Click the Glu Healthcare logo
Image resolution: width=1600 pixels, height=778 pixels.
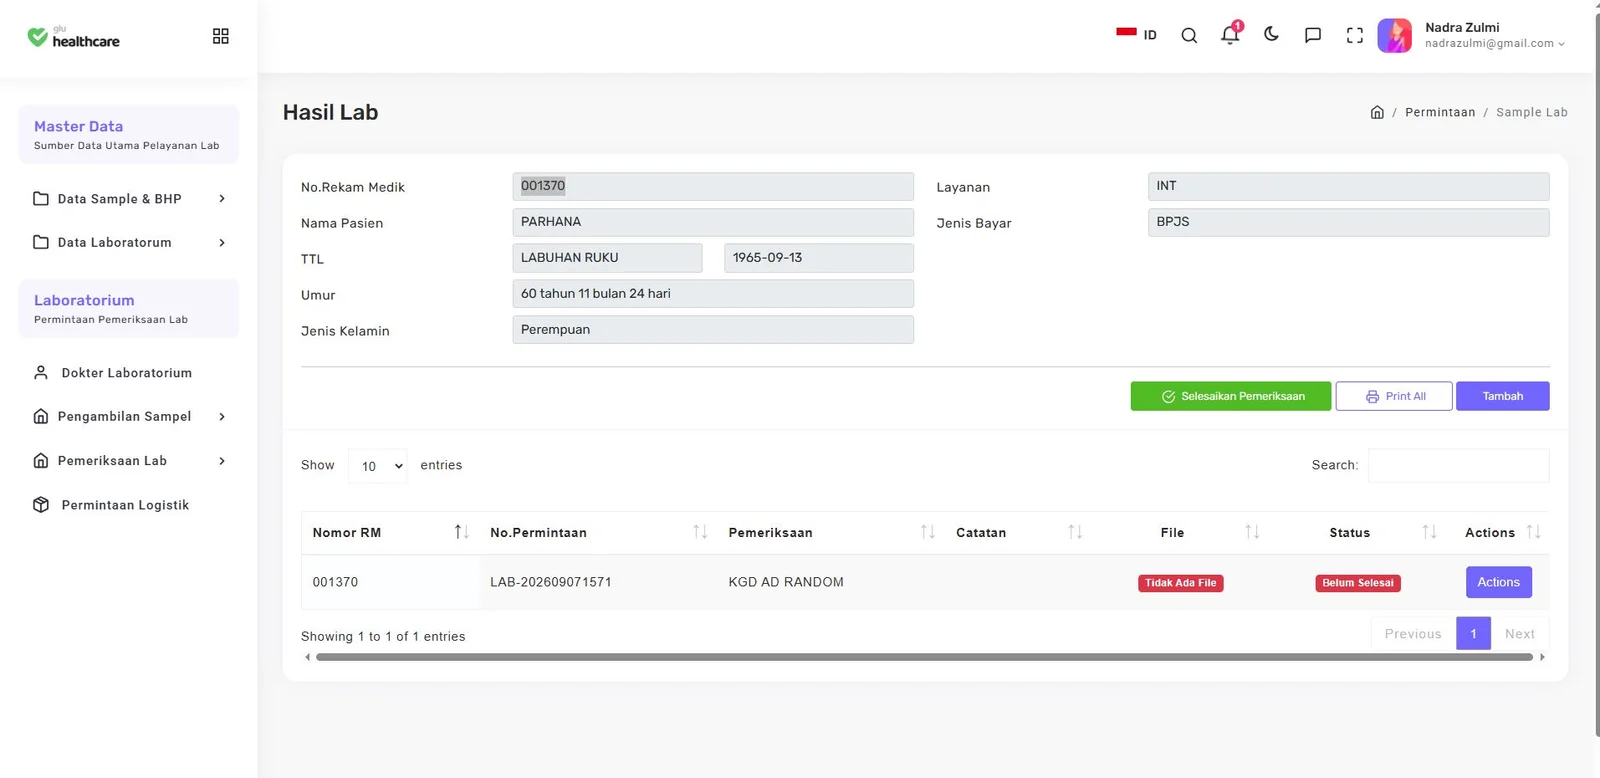(x=73, y=37)
